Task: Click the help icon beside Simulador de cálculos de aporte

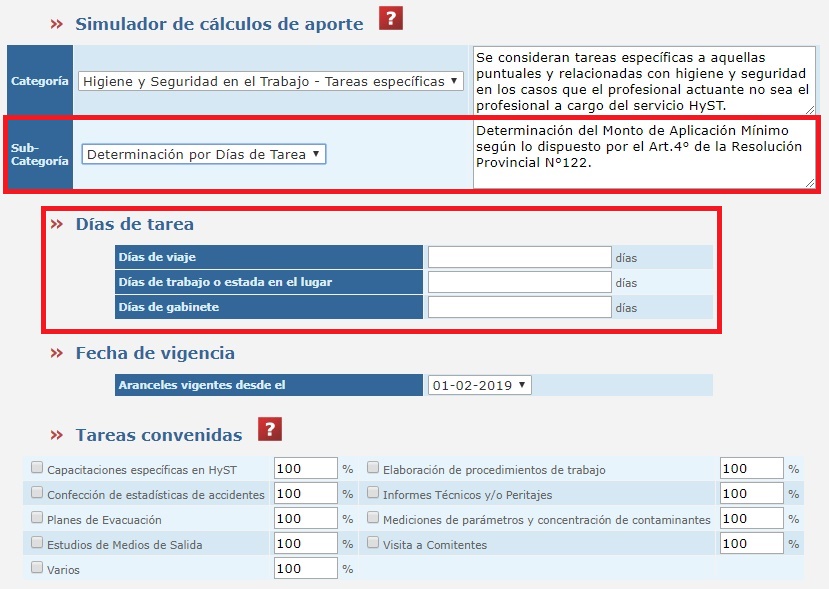Action: [x=390, y=19]
